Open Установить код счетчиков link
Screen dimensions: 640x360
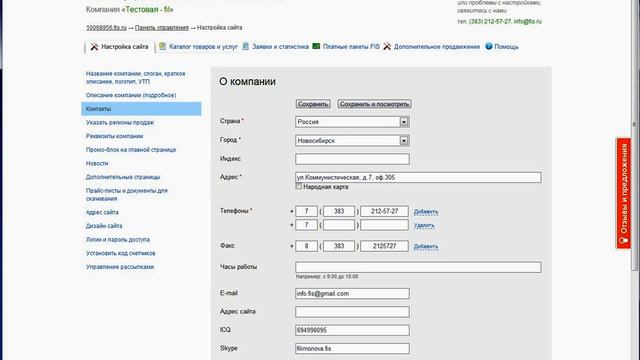(x=120, y=253)
